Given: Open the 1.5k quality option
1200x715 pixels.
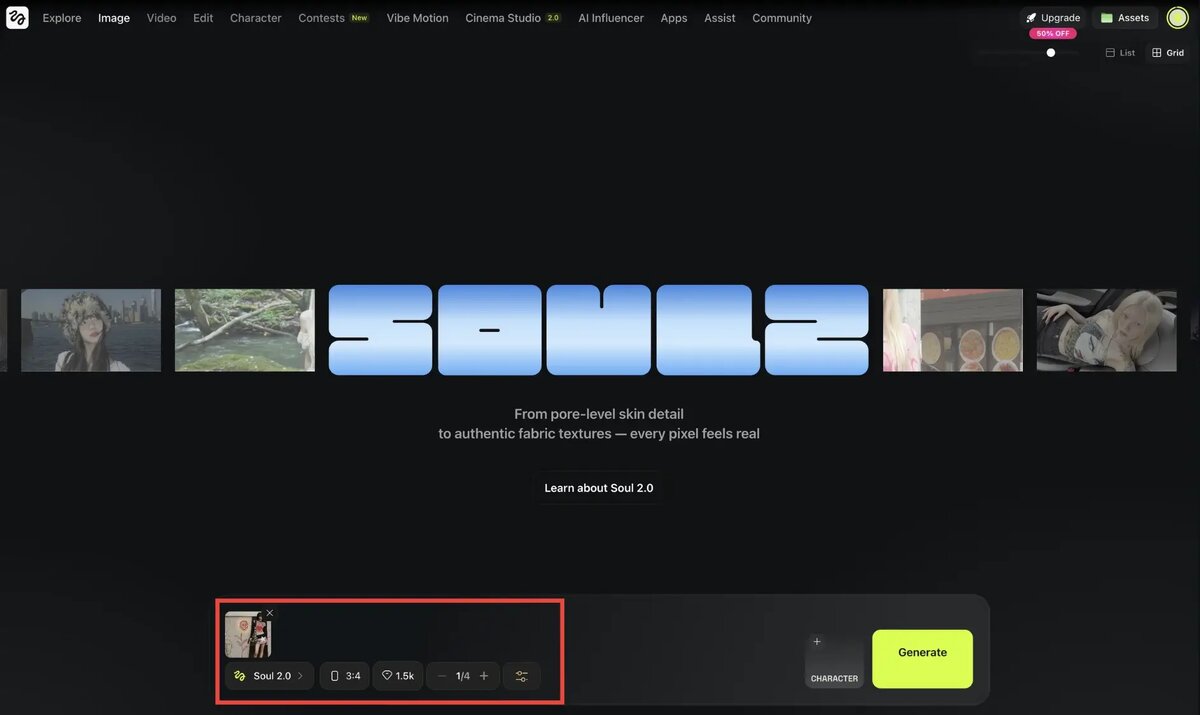Looking at the screenshot, I should (398, 676).
